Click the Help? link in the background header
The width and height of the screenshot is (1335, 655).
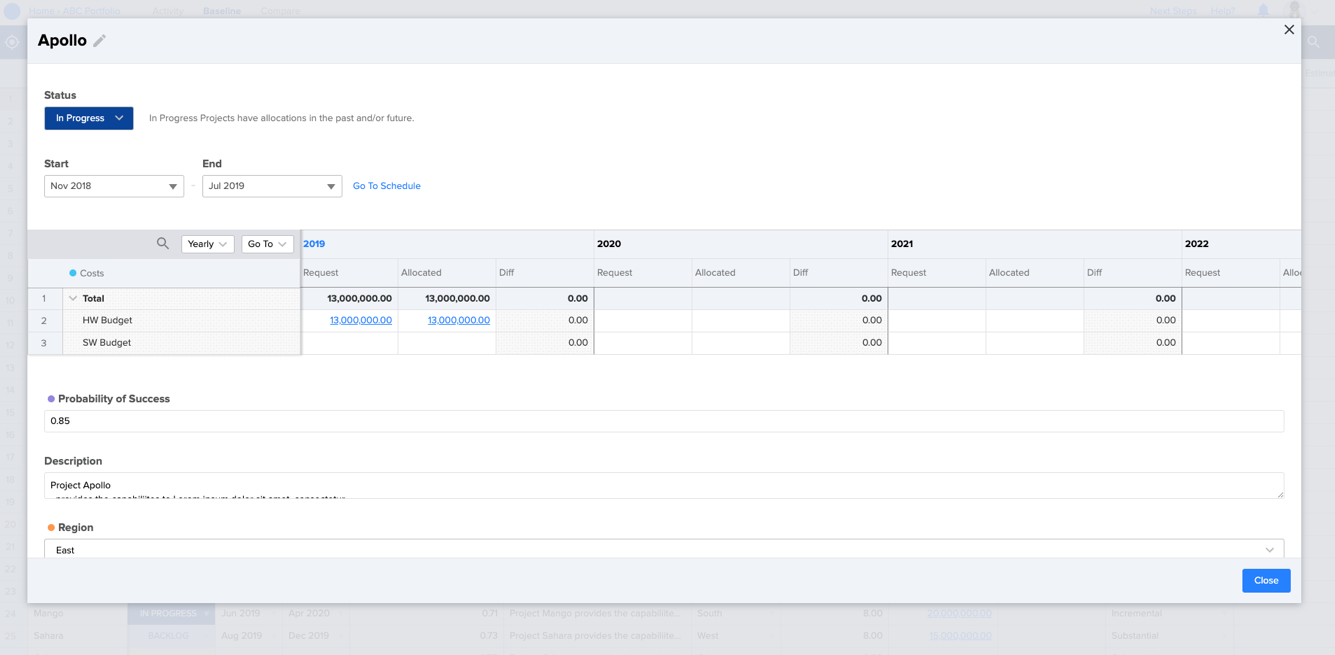[1223, 11]
